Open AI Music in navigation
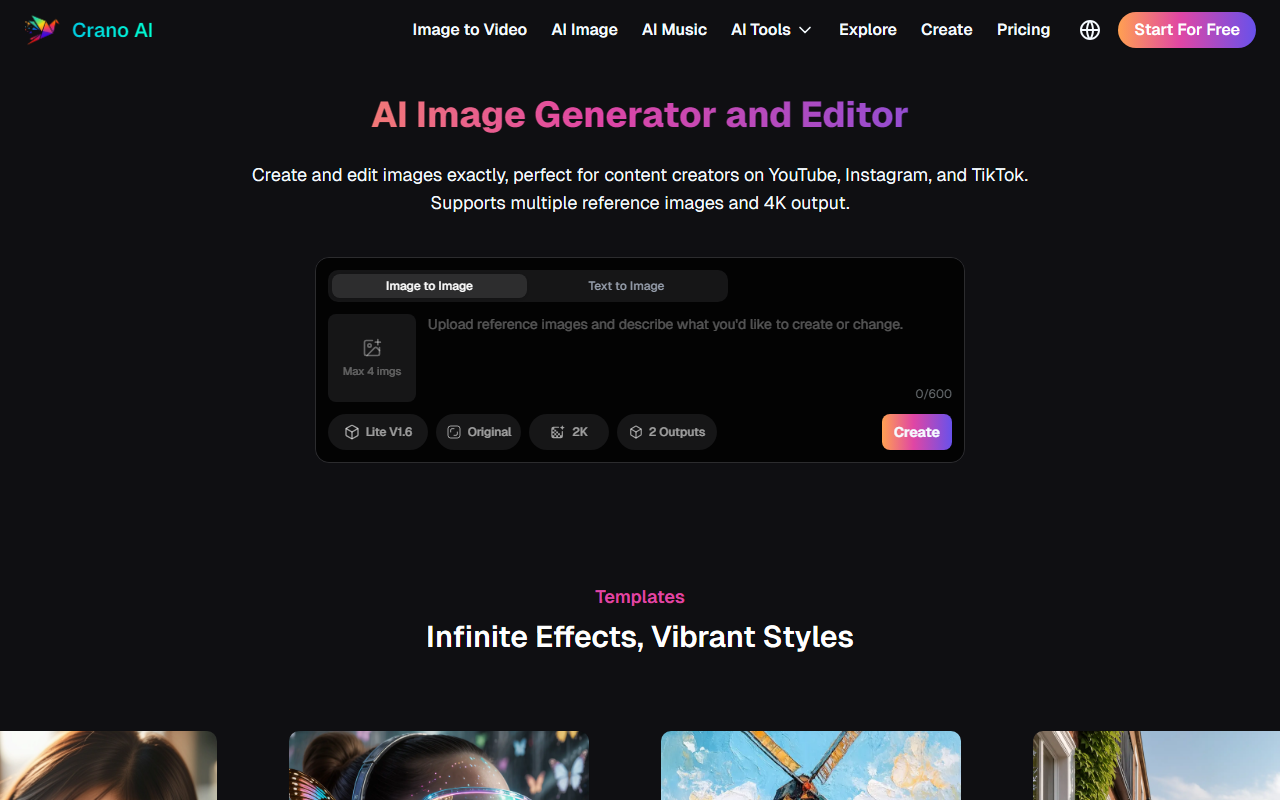This screenshot has height=800, width=1280. [674, 30]
